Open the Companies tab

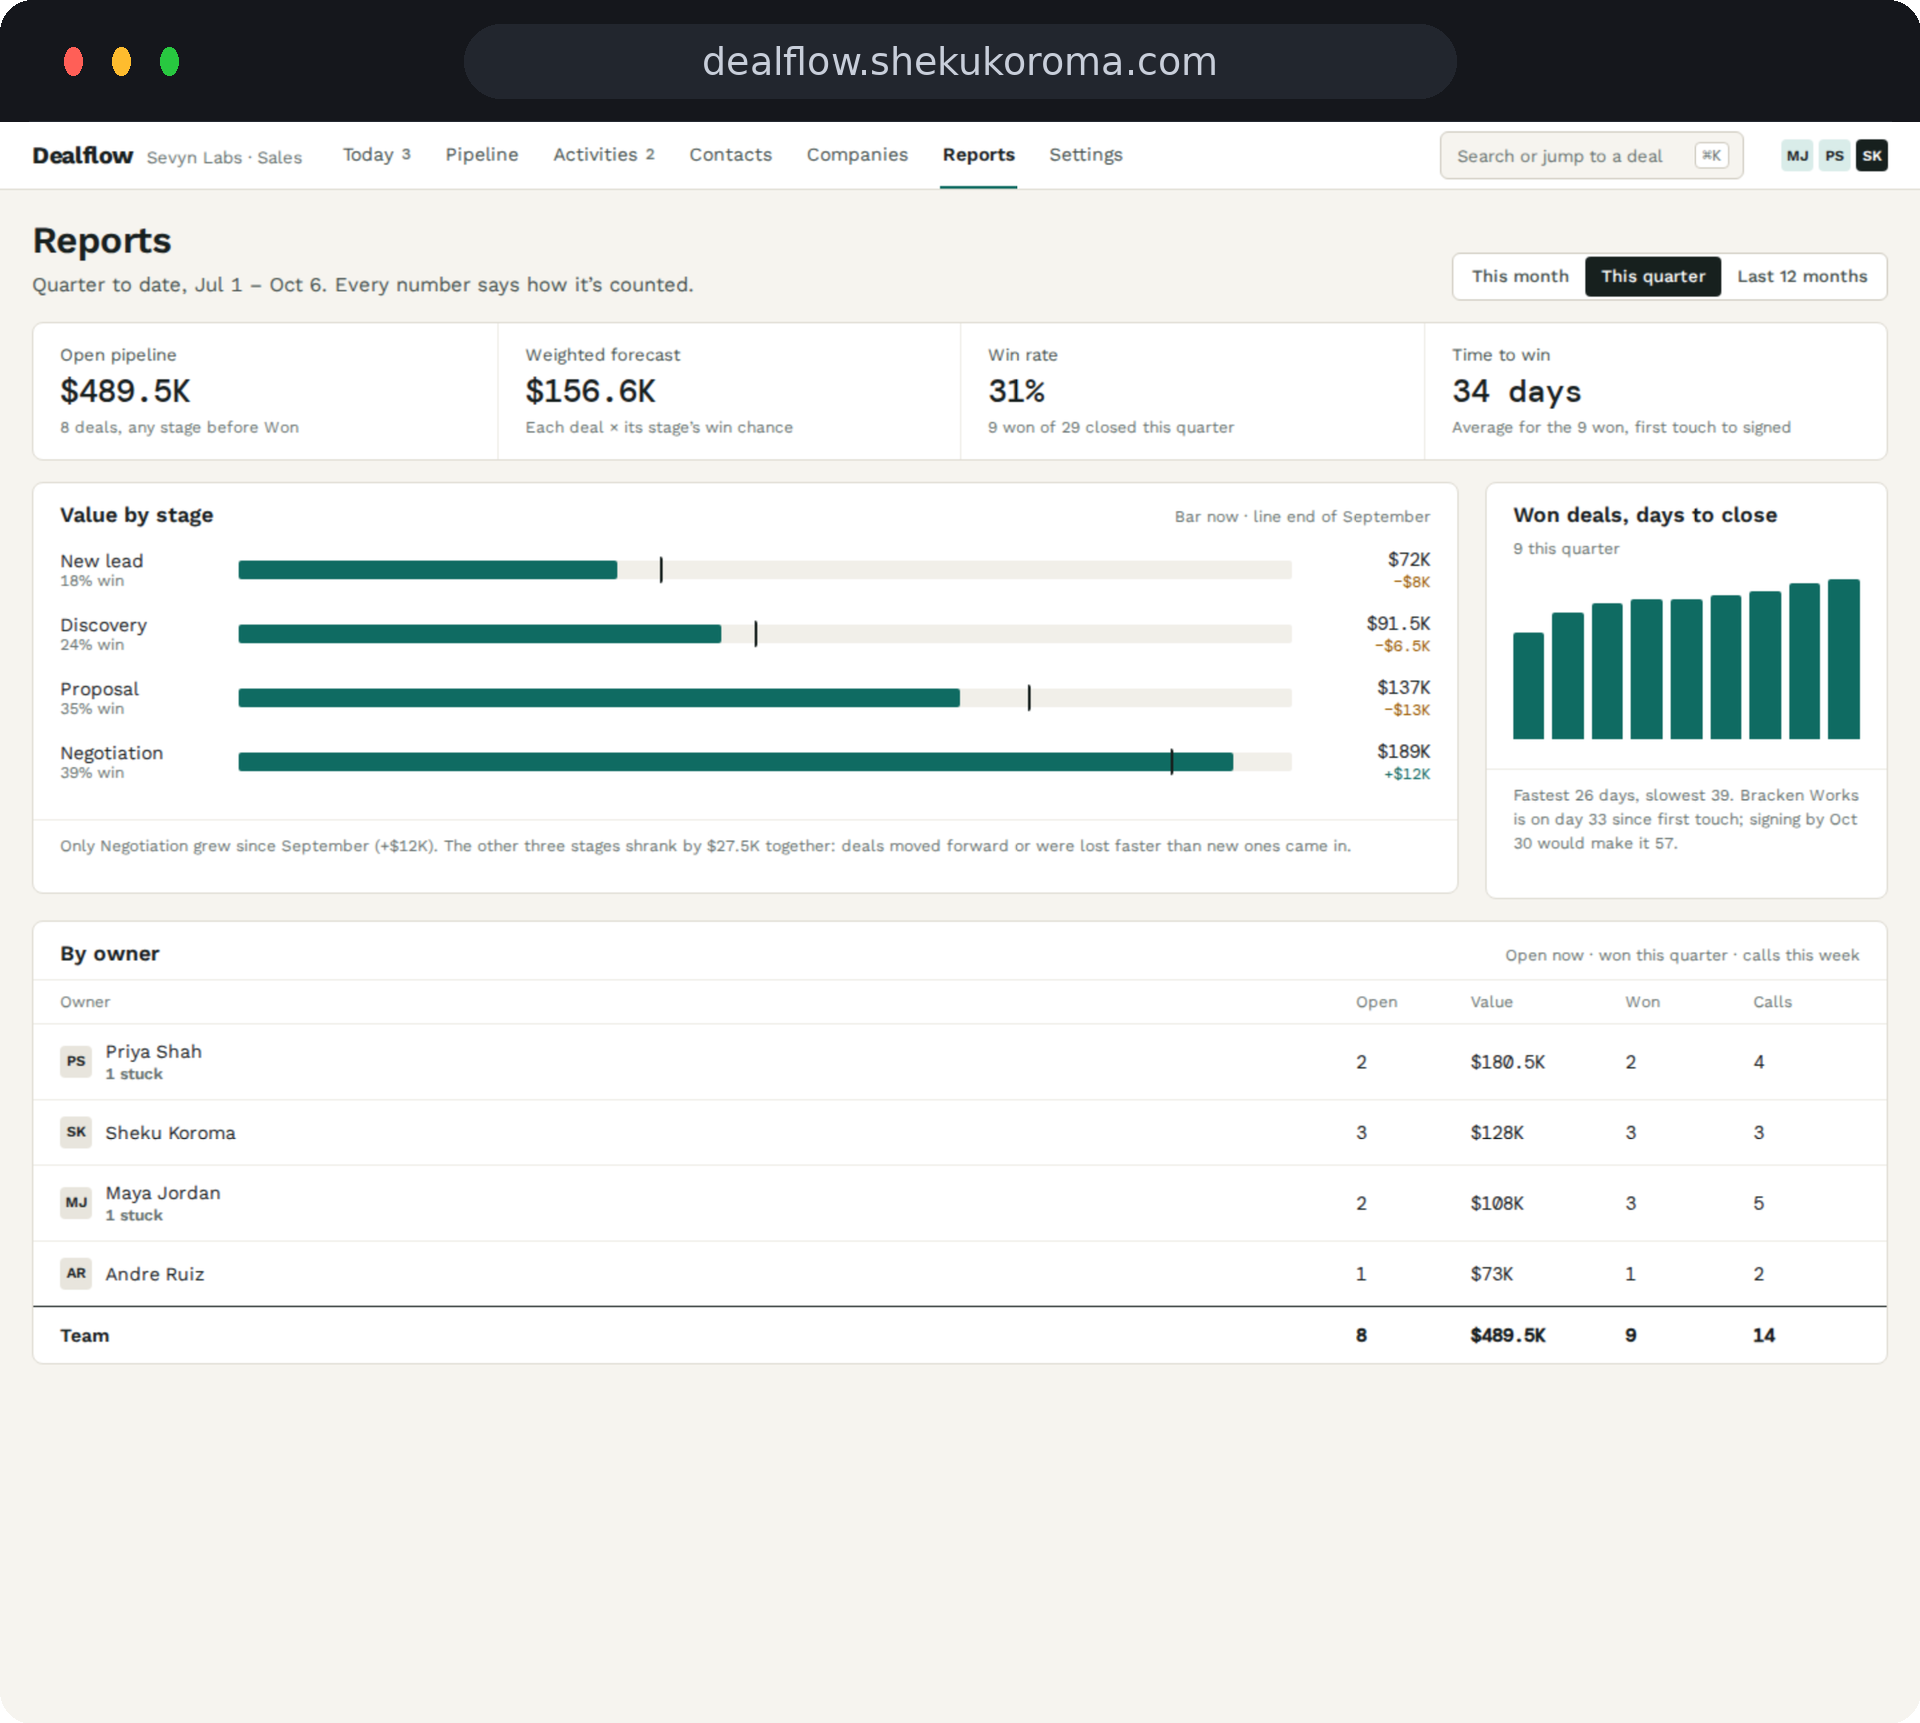coord(857,155)
